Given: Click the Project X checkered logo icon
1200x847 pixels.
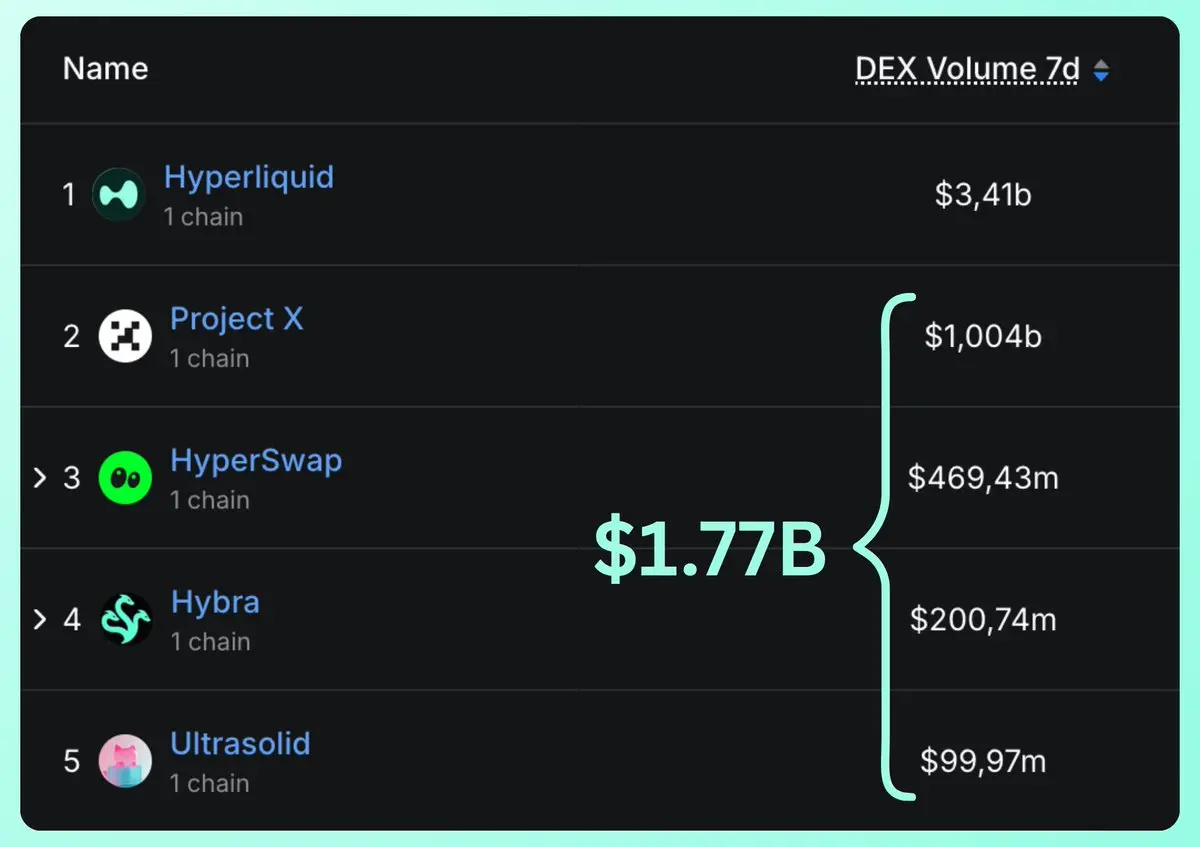Looking at the screenshot, I should [125, 336].
